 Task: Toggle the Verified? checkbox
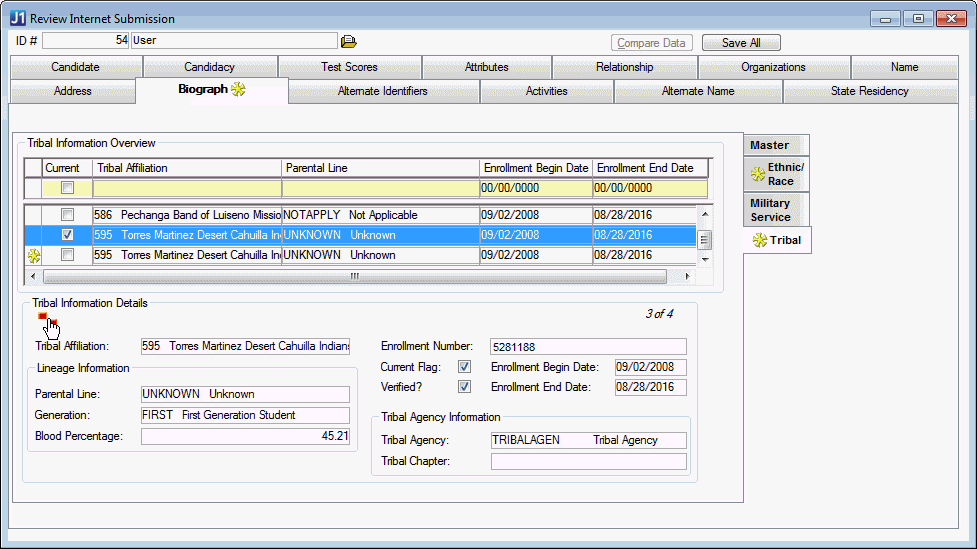click(x=464, y=387)
